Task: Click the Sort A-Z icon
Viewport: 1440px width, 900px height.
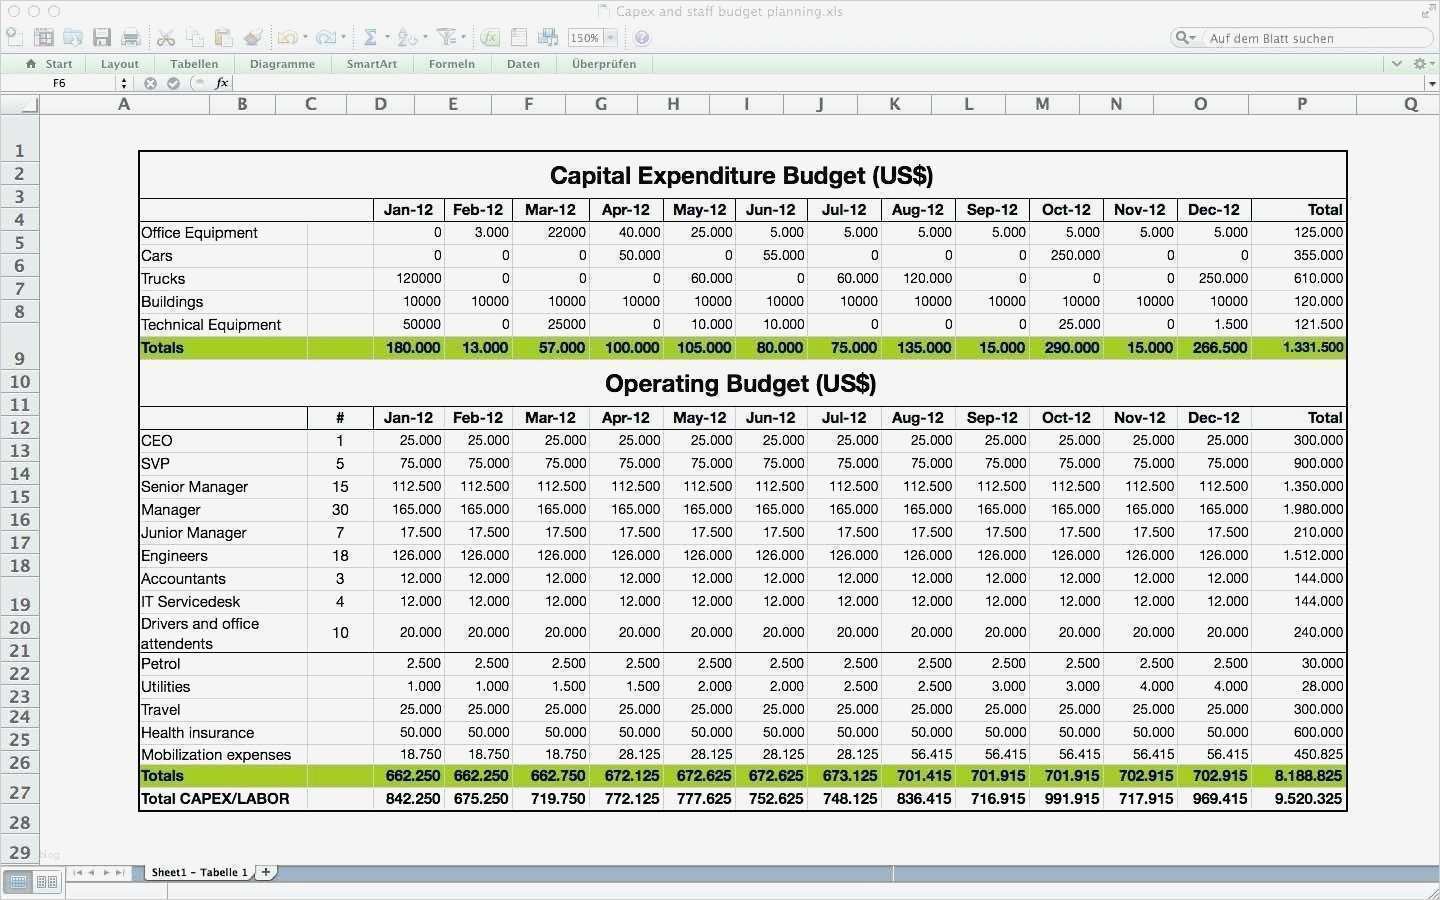Action: tap(406, 37)
